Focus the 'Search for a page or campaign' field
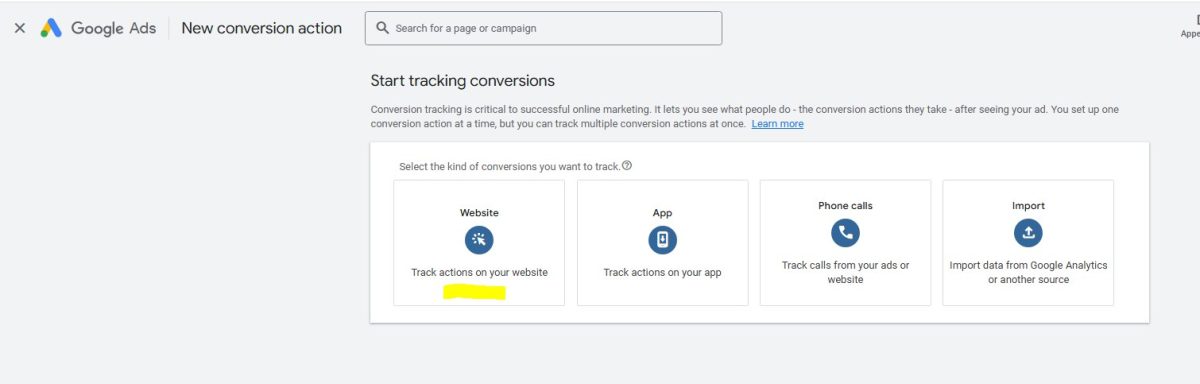1200x384 pixels. pyautogui.click(x=543, y=28)
